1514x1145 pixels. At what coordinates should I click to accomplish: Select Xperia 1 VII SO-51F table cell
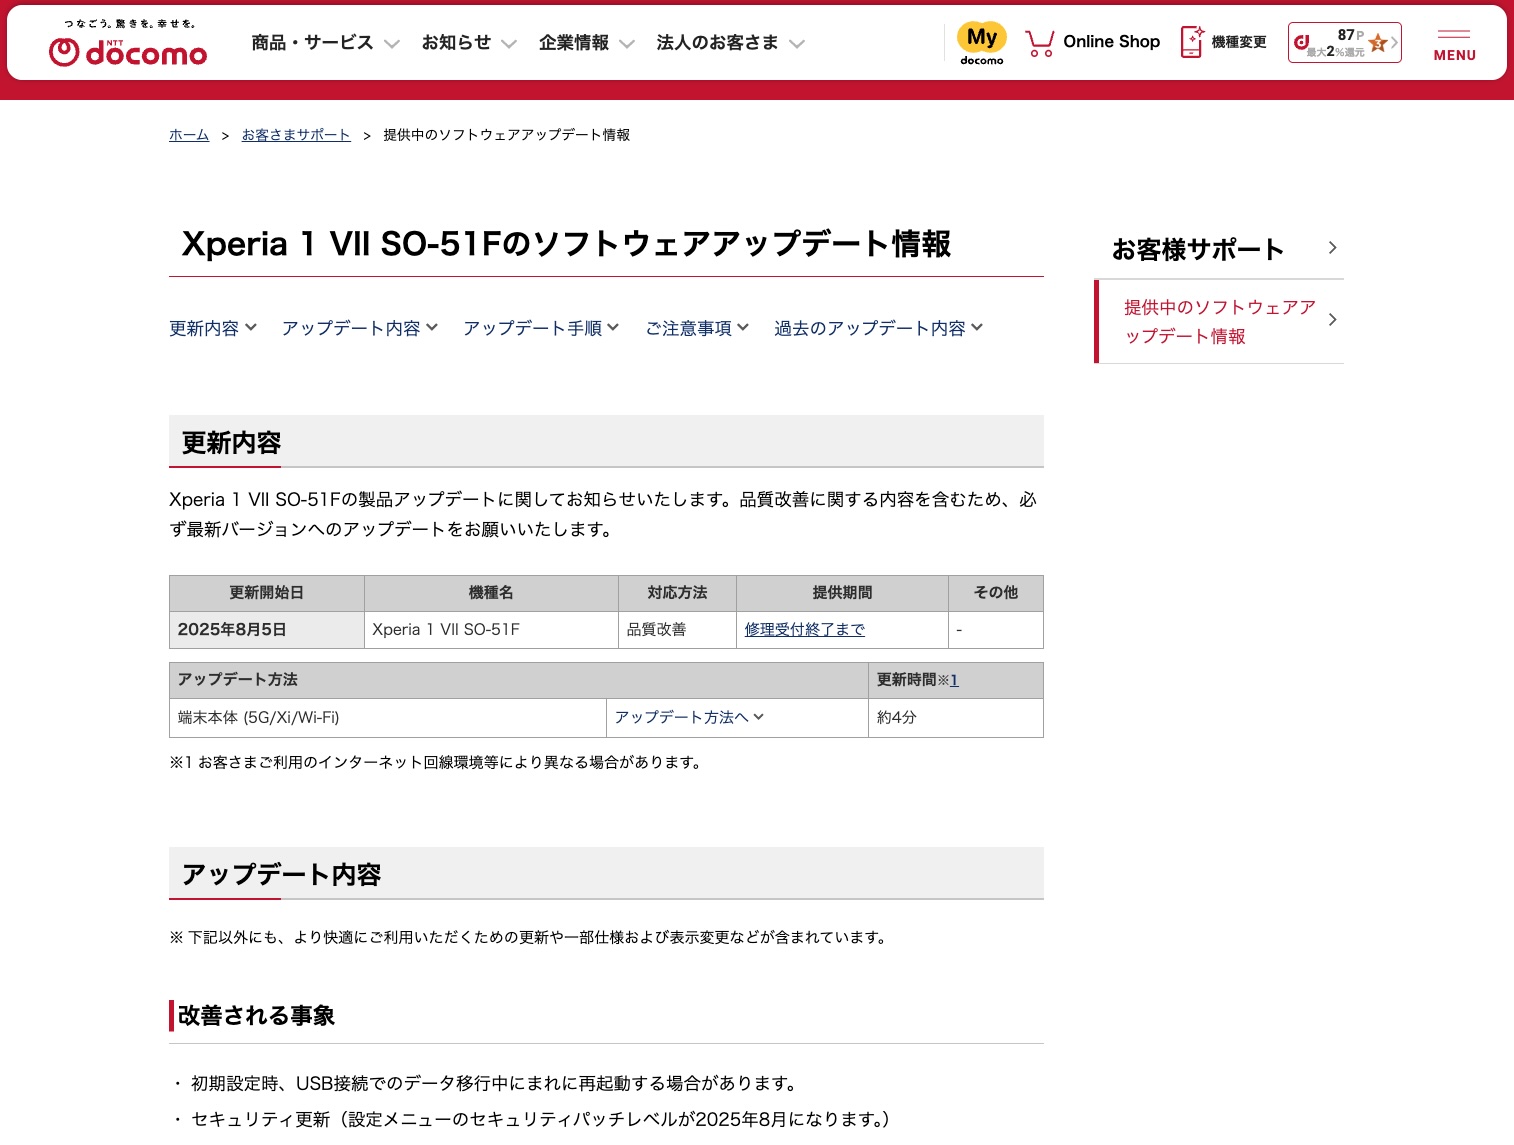(492, 630)
